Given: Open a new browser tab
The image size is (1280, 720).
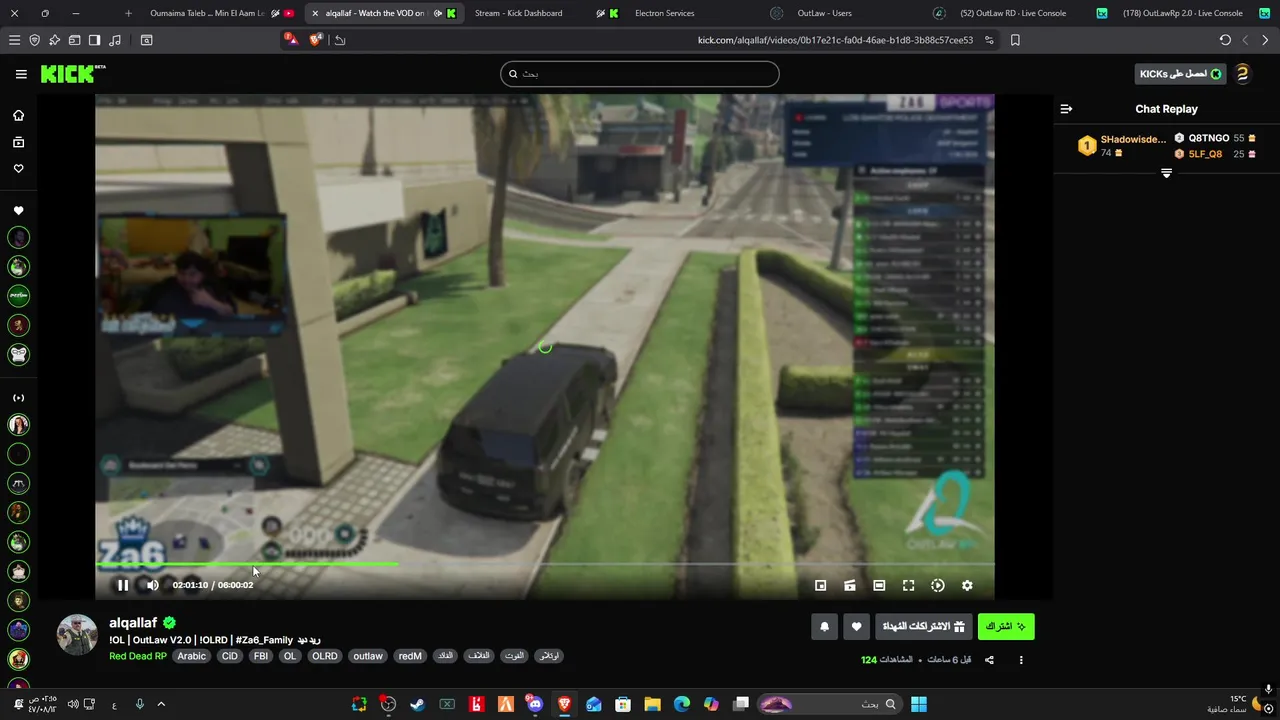Looking at the screenshot, I should [x=128, y=13].
